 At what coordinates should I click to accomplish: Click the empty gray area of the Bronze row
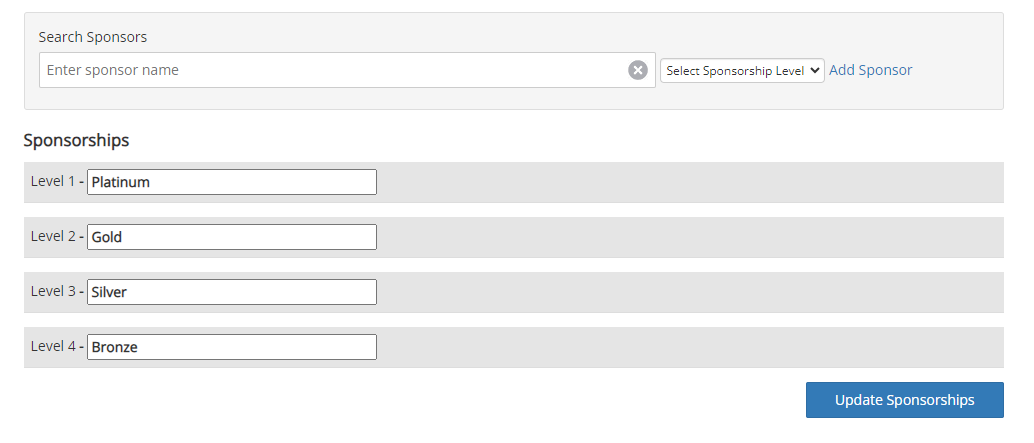[690, 347]
